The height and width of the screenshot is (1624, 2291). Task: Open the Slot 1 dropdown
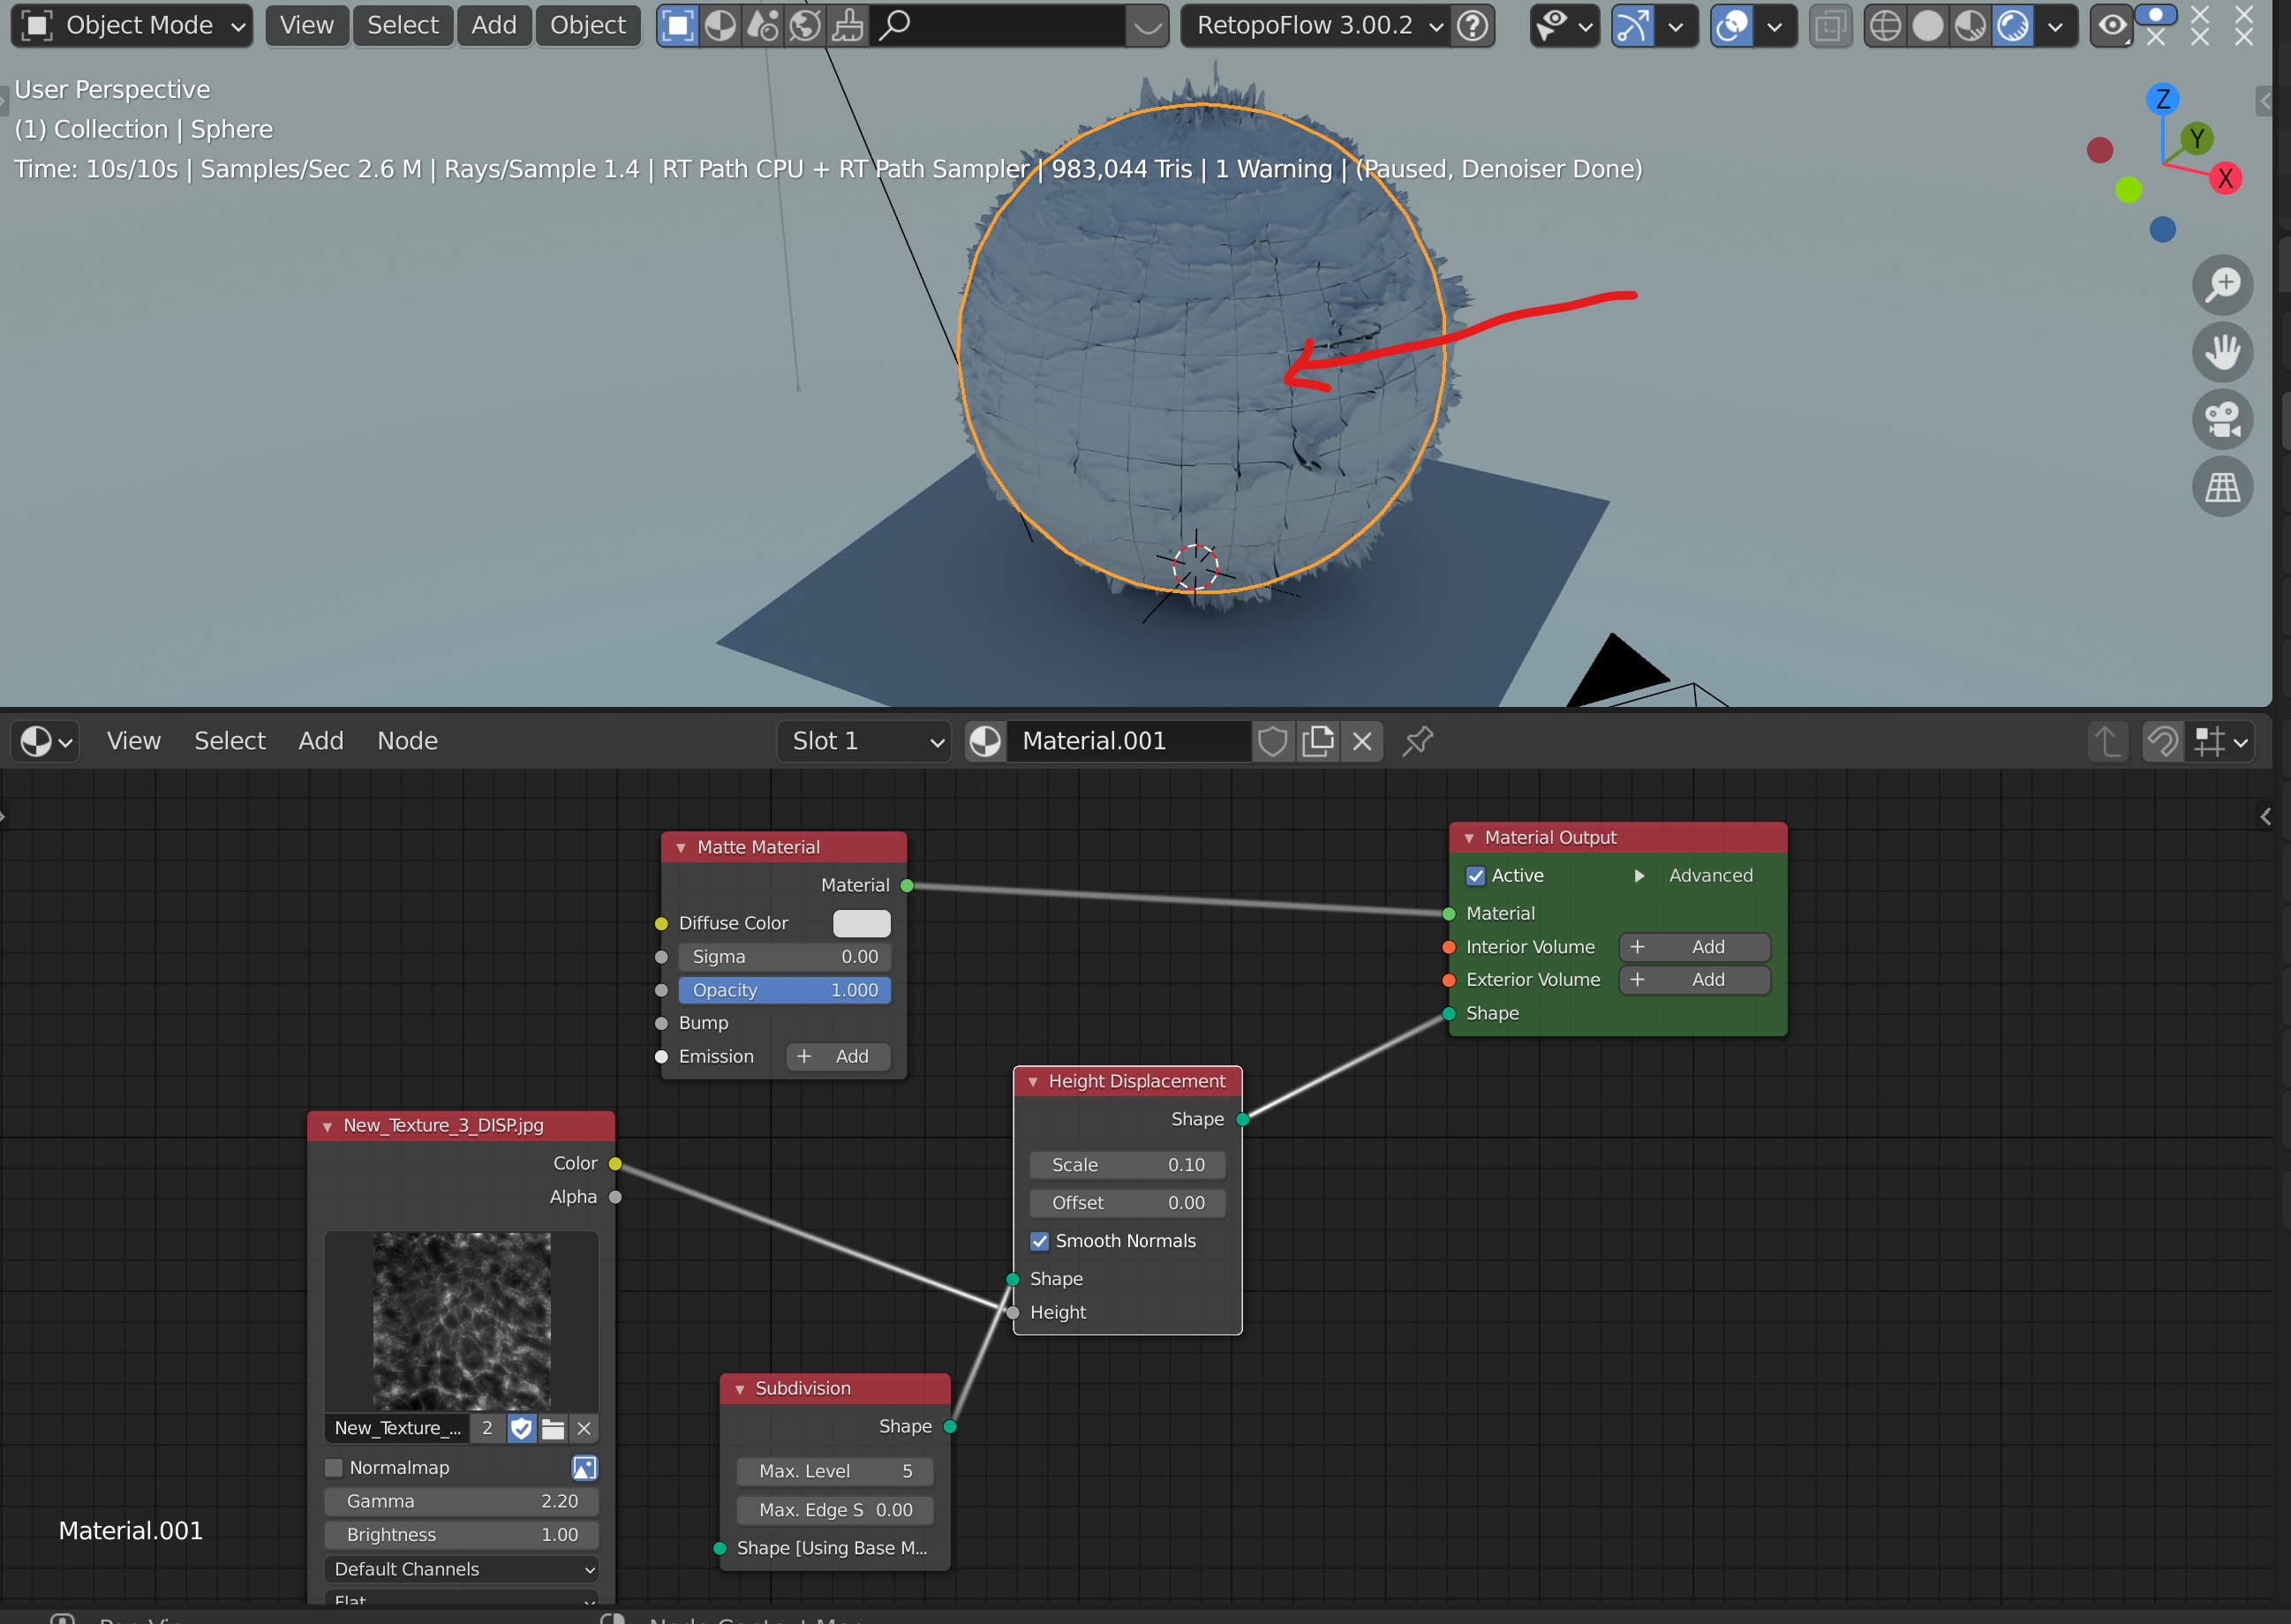point(864,741)
